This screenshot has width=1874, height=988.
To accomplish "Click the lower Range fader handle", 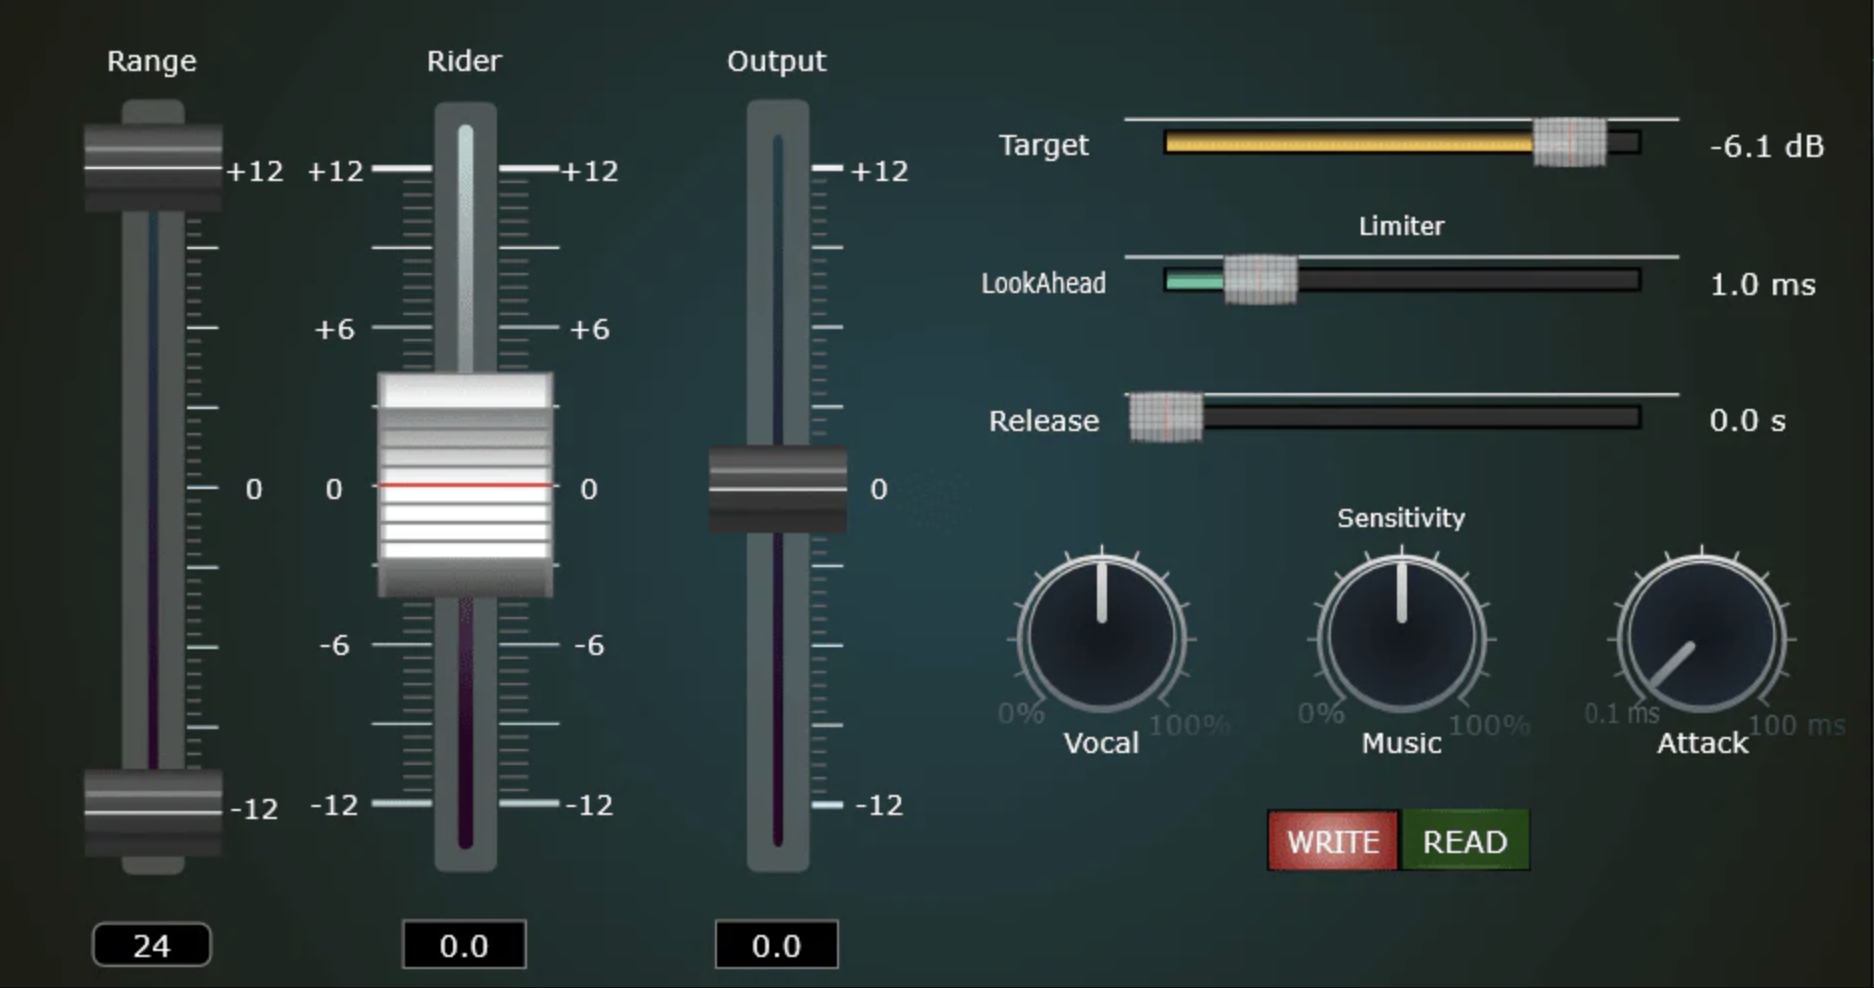I will click(152, 812).
